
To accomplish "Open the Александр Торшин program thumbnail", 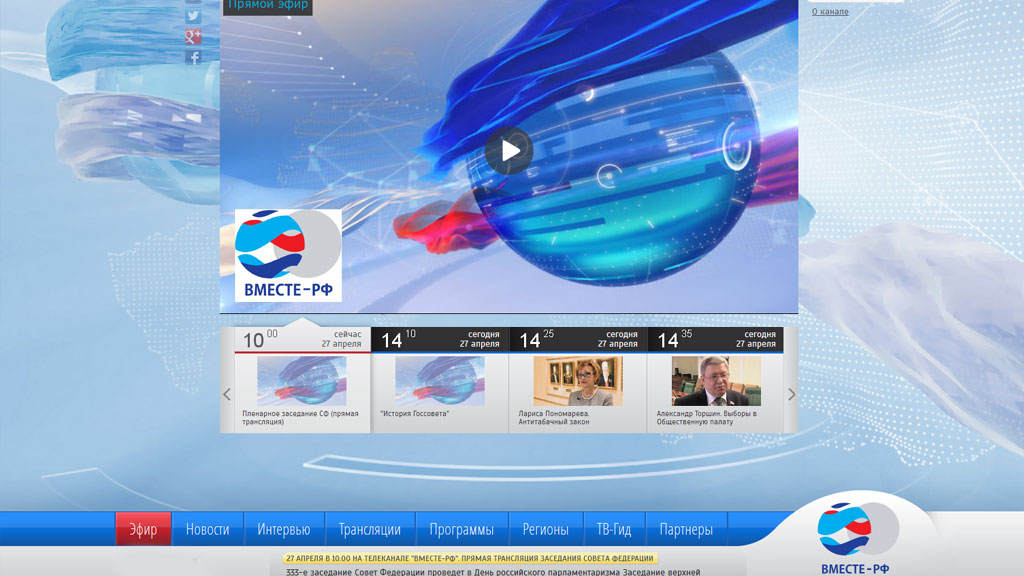I will pos(716,381).
